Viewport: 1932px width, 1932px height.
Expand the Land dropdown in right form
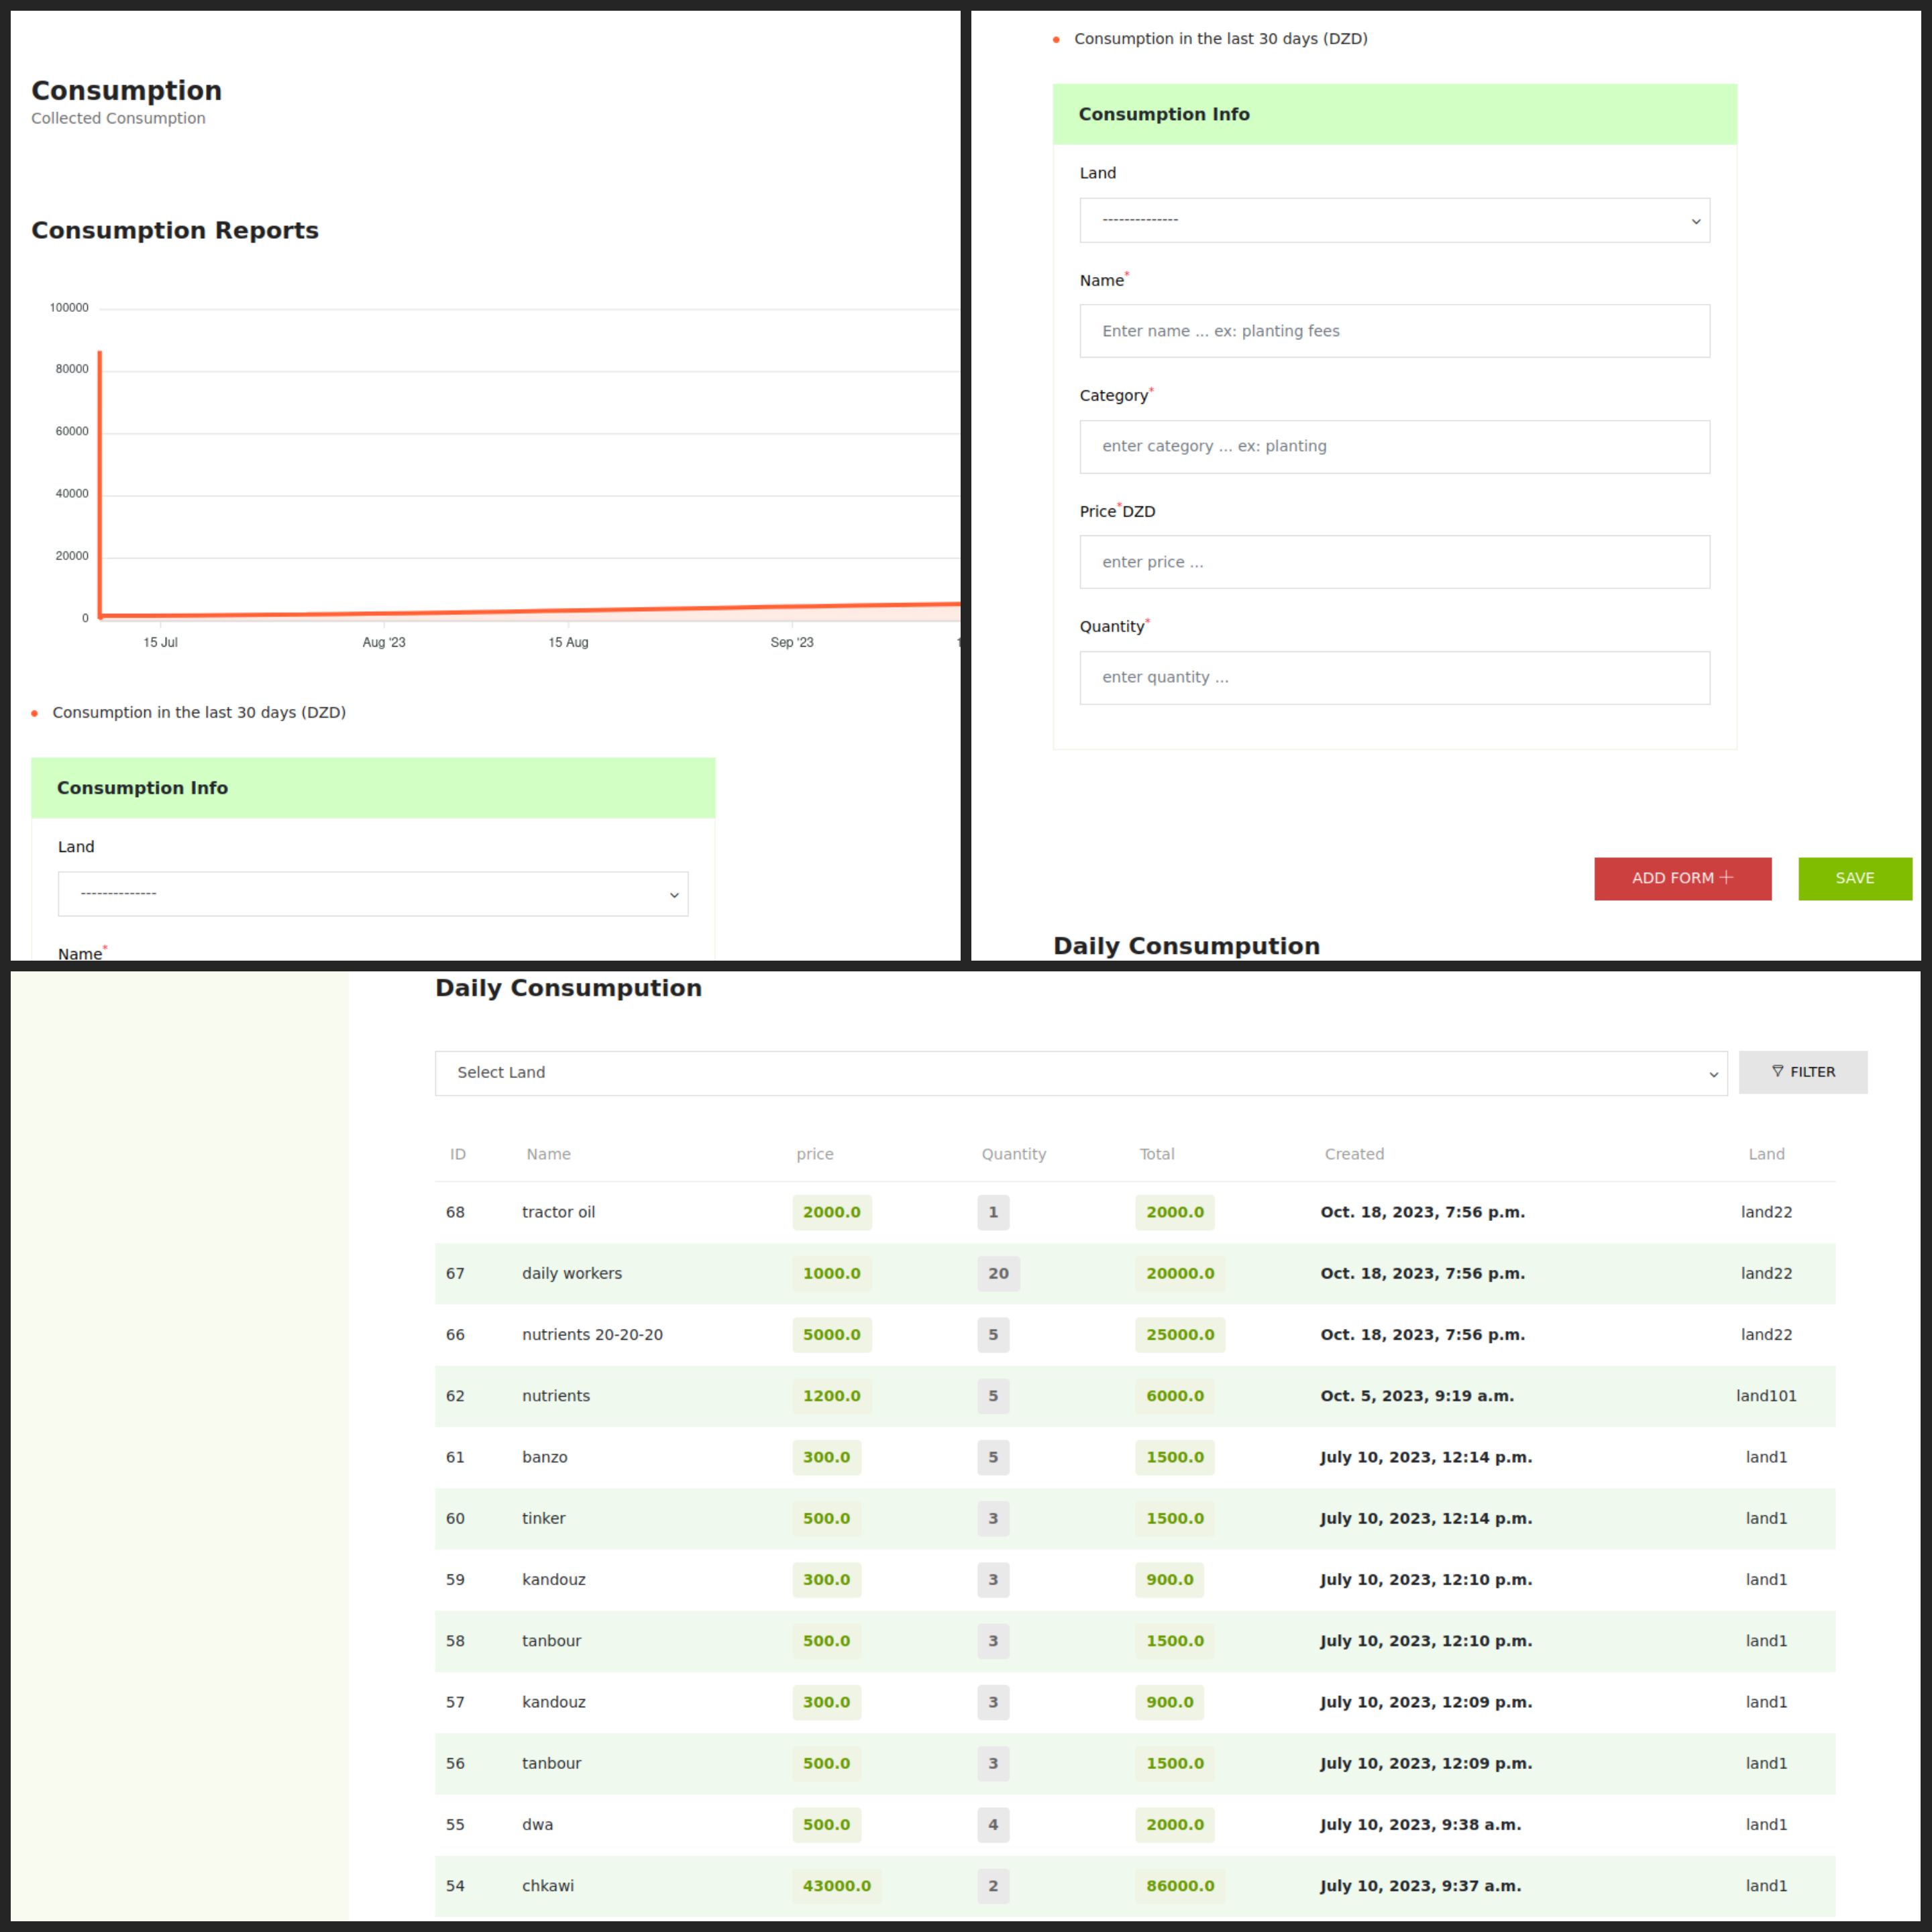pos(1394,220)
